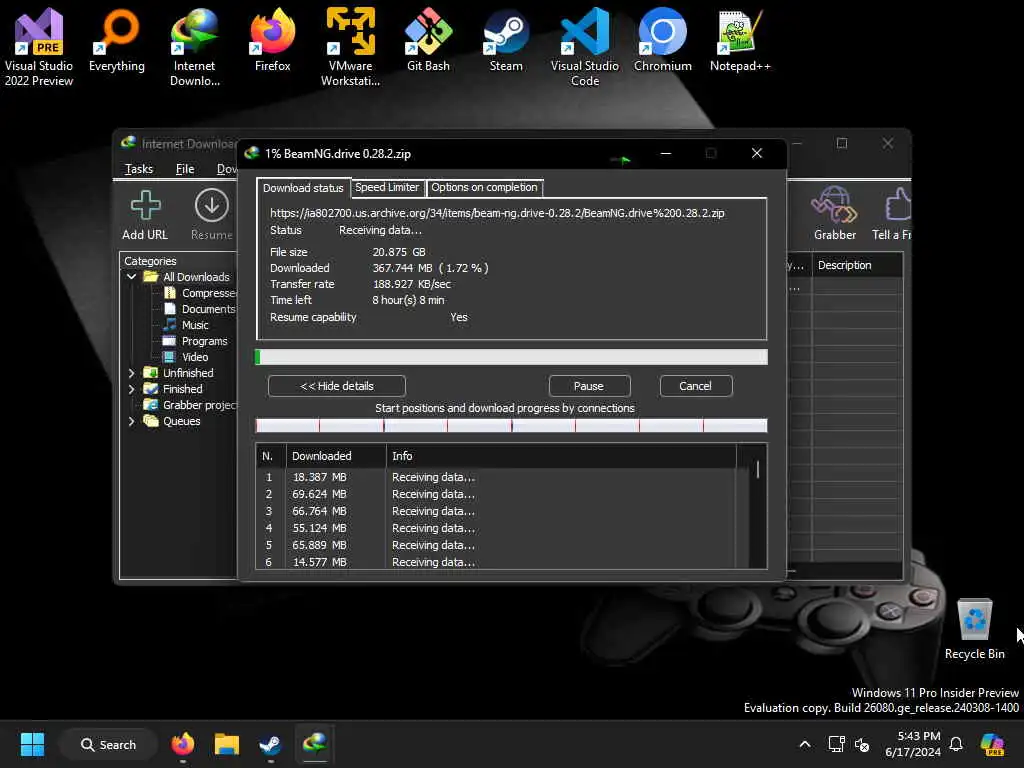Open the Grabber tool in IDM toolbar
1024x768 pixels.
(835, 214)
